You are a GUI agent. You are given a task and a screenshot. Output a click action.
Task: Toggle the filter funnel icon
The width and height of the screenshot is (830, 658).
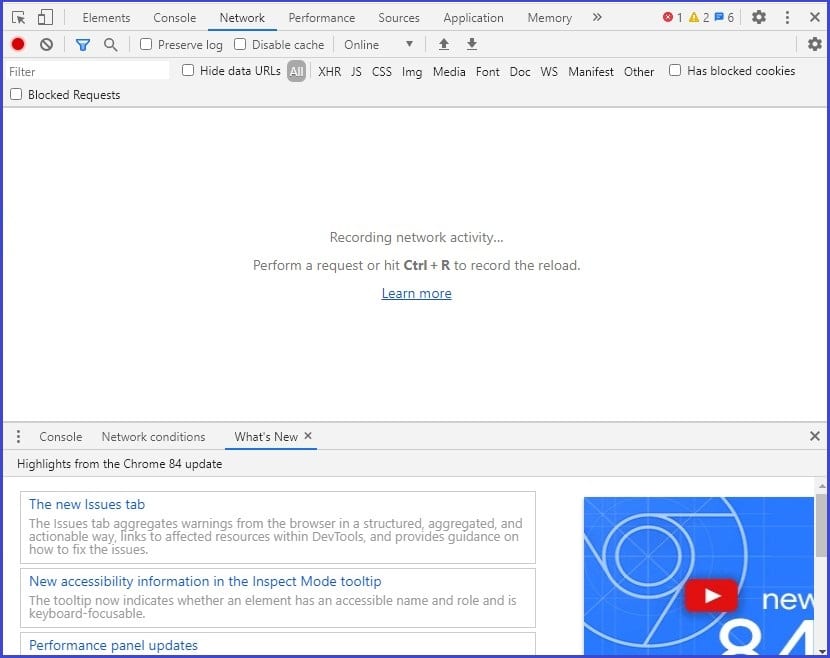point(83,45)
